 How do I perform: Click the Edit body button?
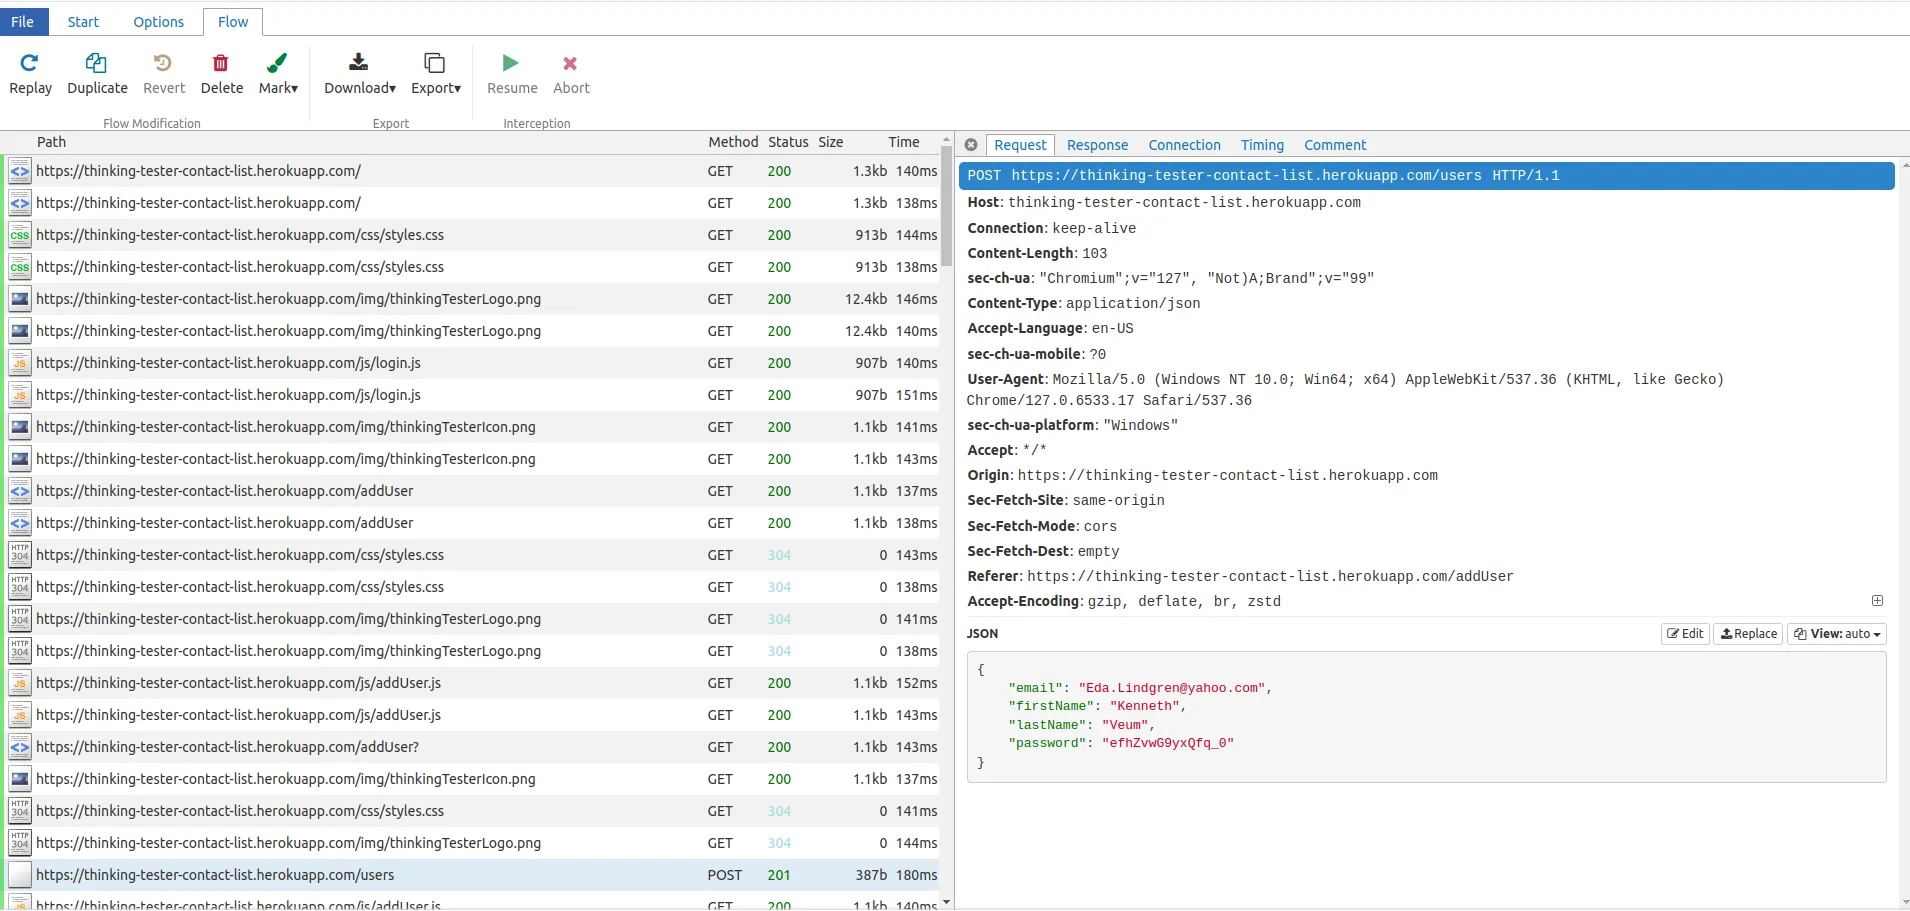[x=1685, y=634]
